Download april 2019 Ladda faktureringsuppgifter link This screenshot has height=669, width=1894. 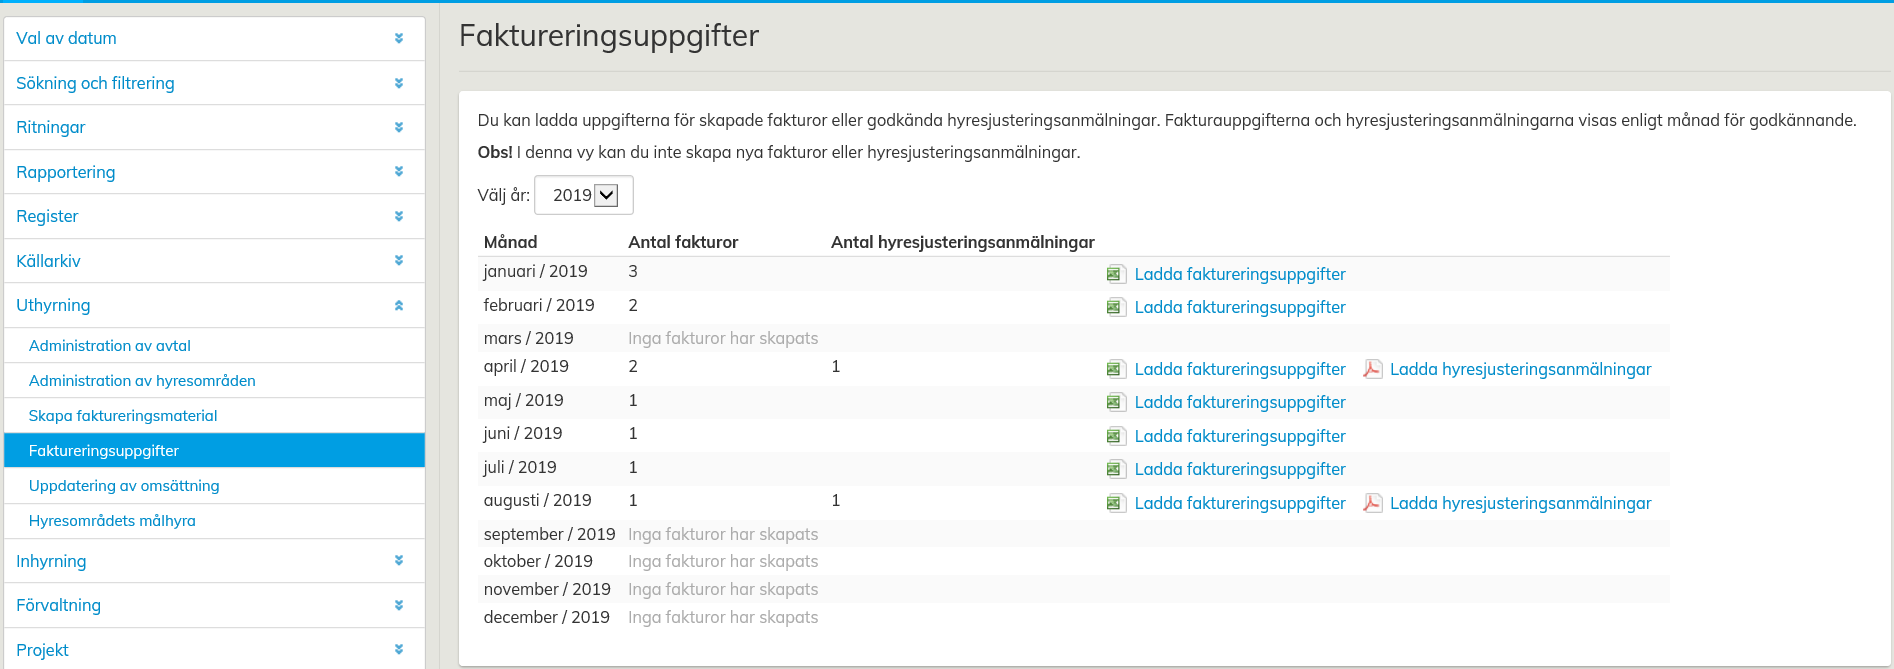point(1239,370)
